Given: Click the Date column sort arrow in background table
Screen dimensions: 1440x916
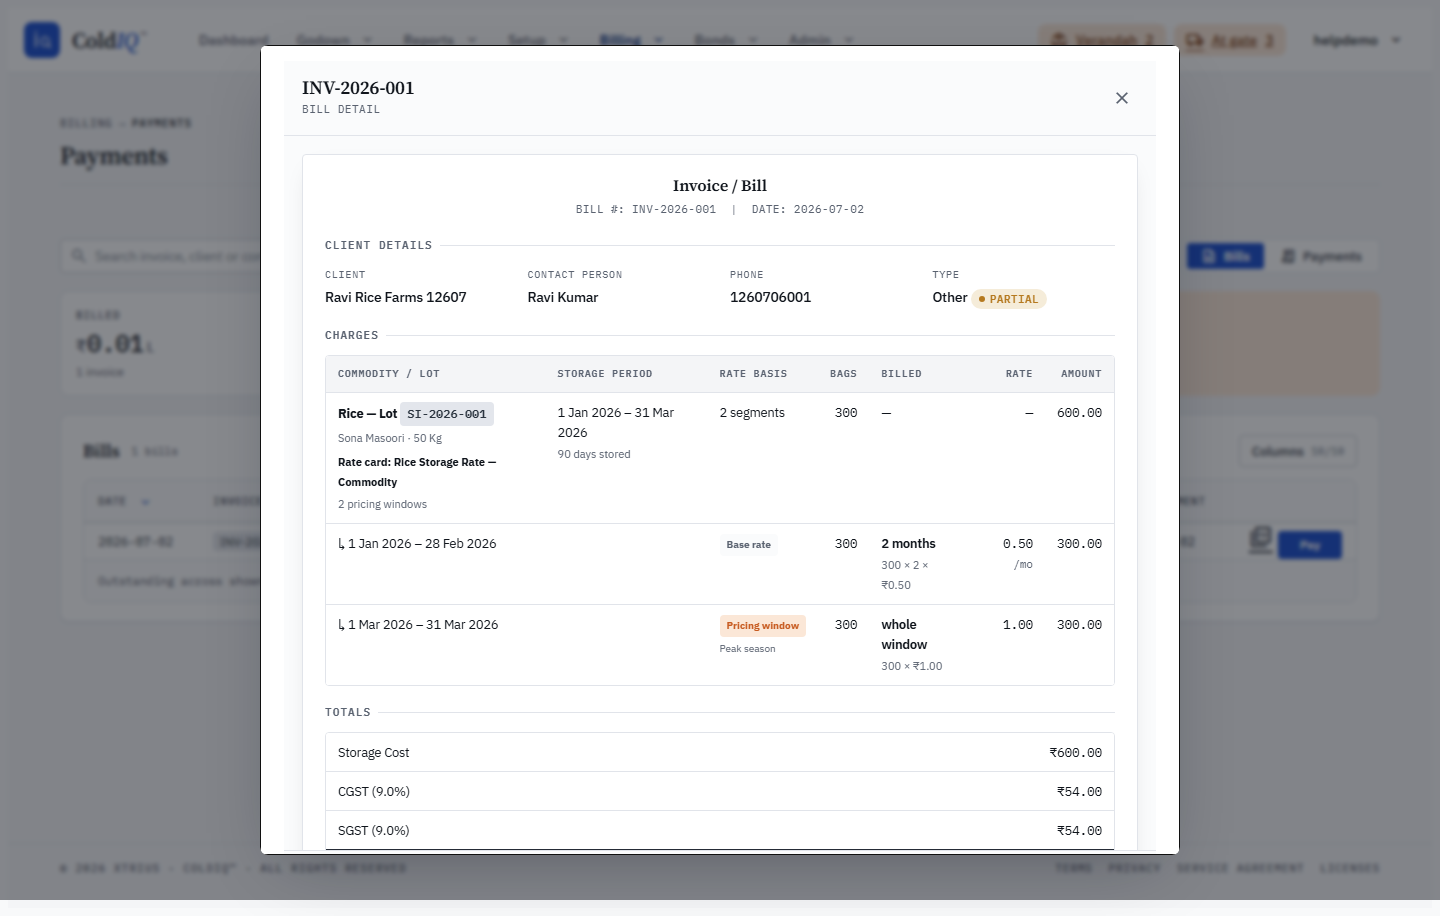Looking at the screenshot, I should coord(145,501).
